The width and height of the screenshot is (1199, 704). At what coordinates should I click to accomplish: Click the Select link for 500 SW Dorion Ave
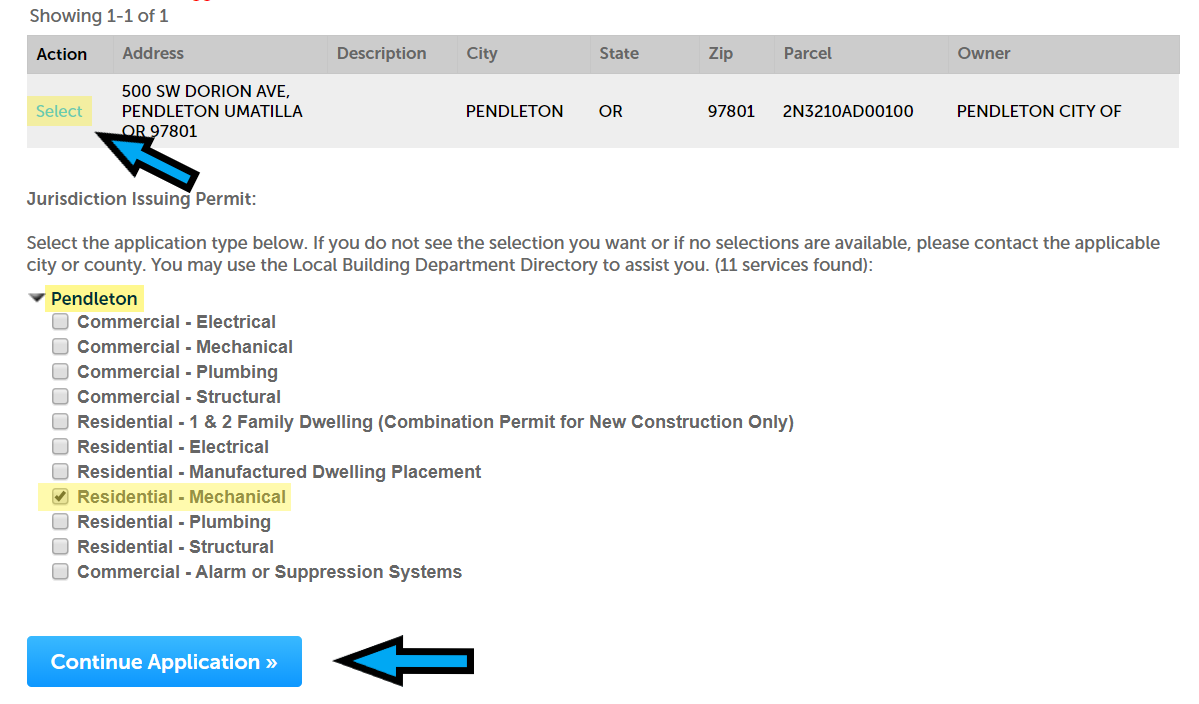59,111
